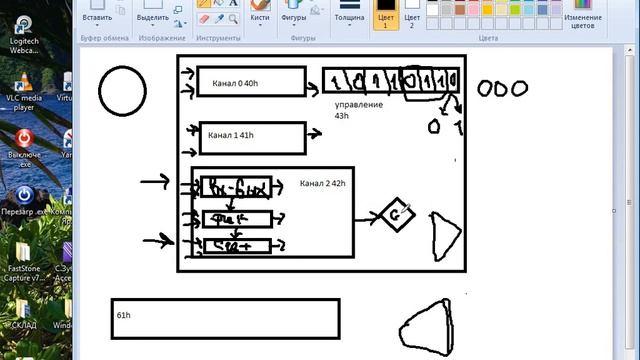This screenshot has width=640, height=360.
Task: Click the 'Канал 2 42h' text on canvas
Action: pyautogui.click(x=322, y=183)
